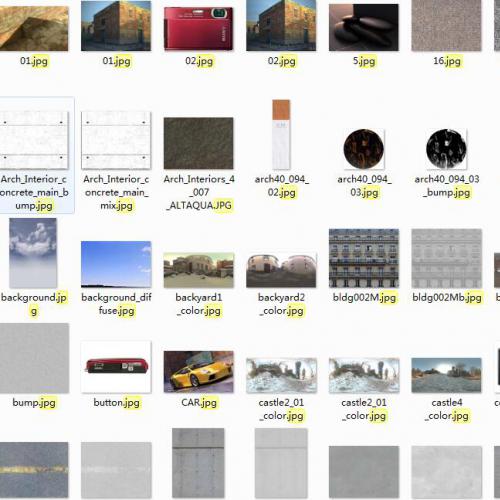500x500 pixels.
Task: Click the bump.jpg file name
Action: [x=34, y=403]
